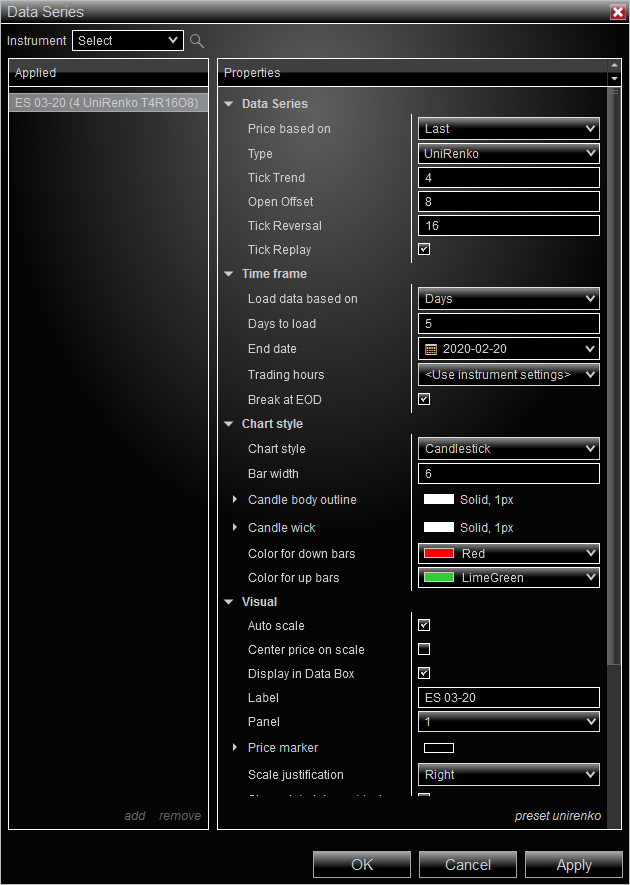Click the properties scroll down arrow
Image resolution: width=630 pixels, height=885 pixels.
click(x=614, y=79)
